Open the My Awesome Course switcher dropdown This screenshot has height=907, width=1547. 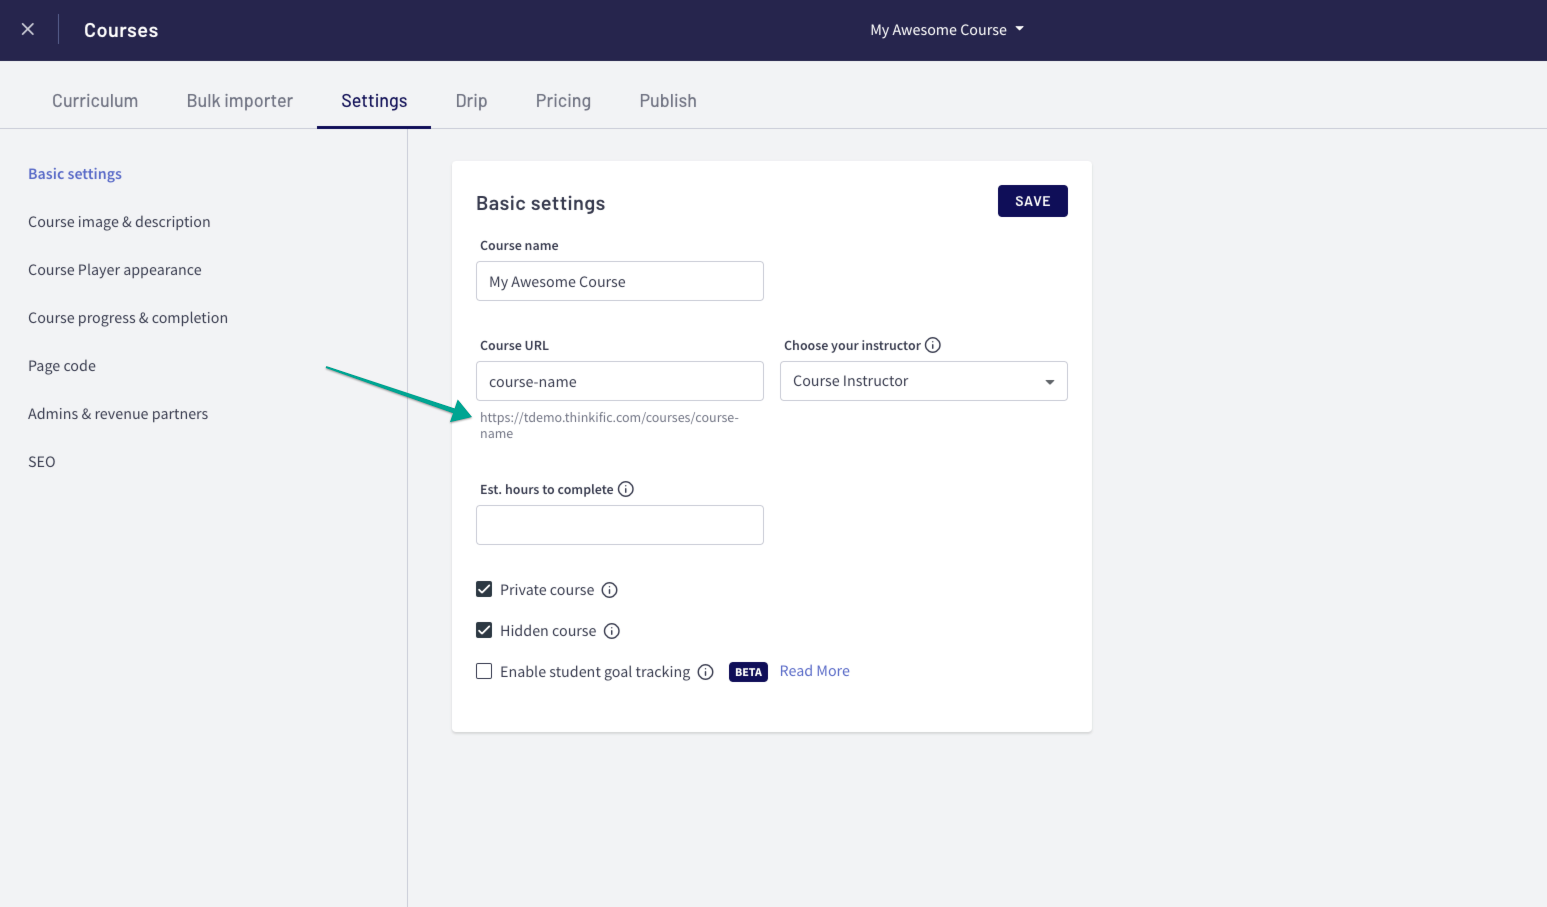click(947, 30)
